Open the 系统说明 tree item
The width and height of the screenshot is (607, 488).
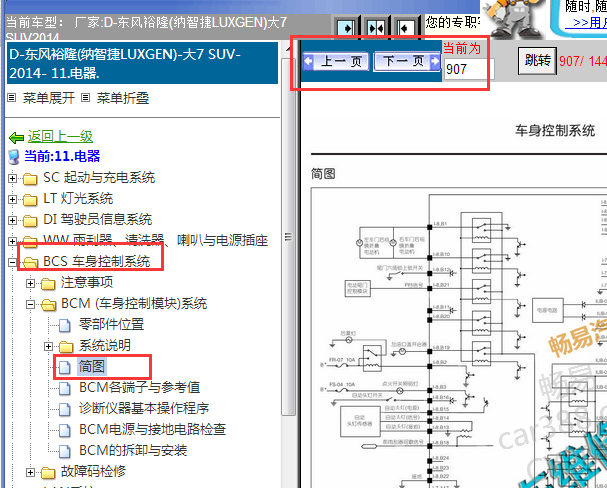pos(105,345)
